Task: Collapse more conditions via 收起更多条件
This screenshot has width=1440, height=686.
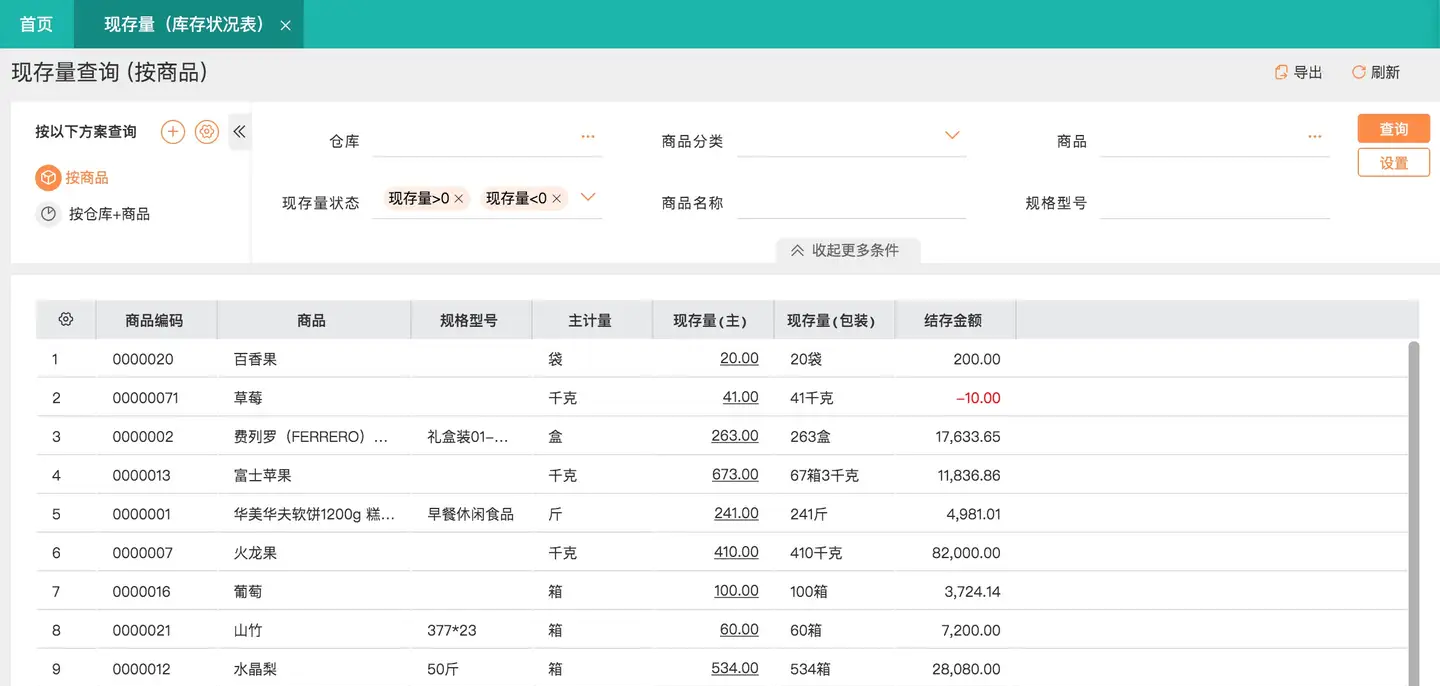Action: pyautogui.click(x=846, y=250)
